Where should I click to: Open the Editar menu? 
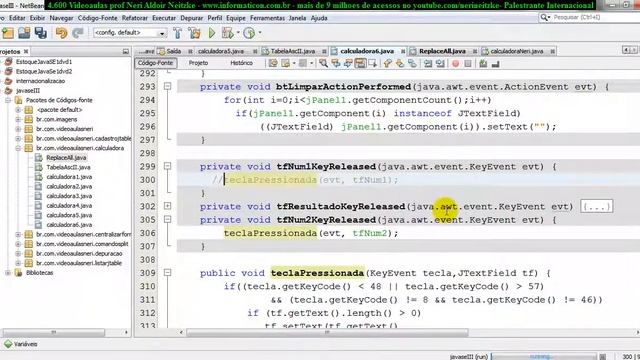click(x=17, y=18)
